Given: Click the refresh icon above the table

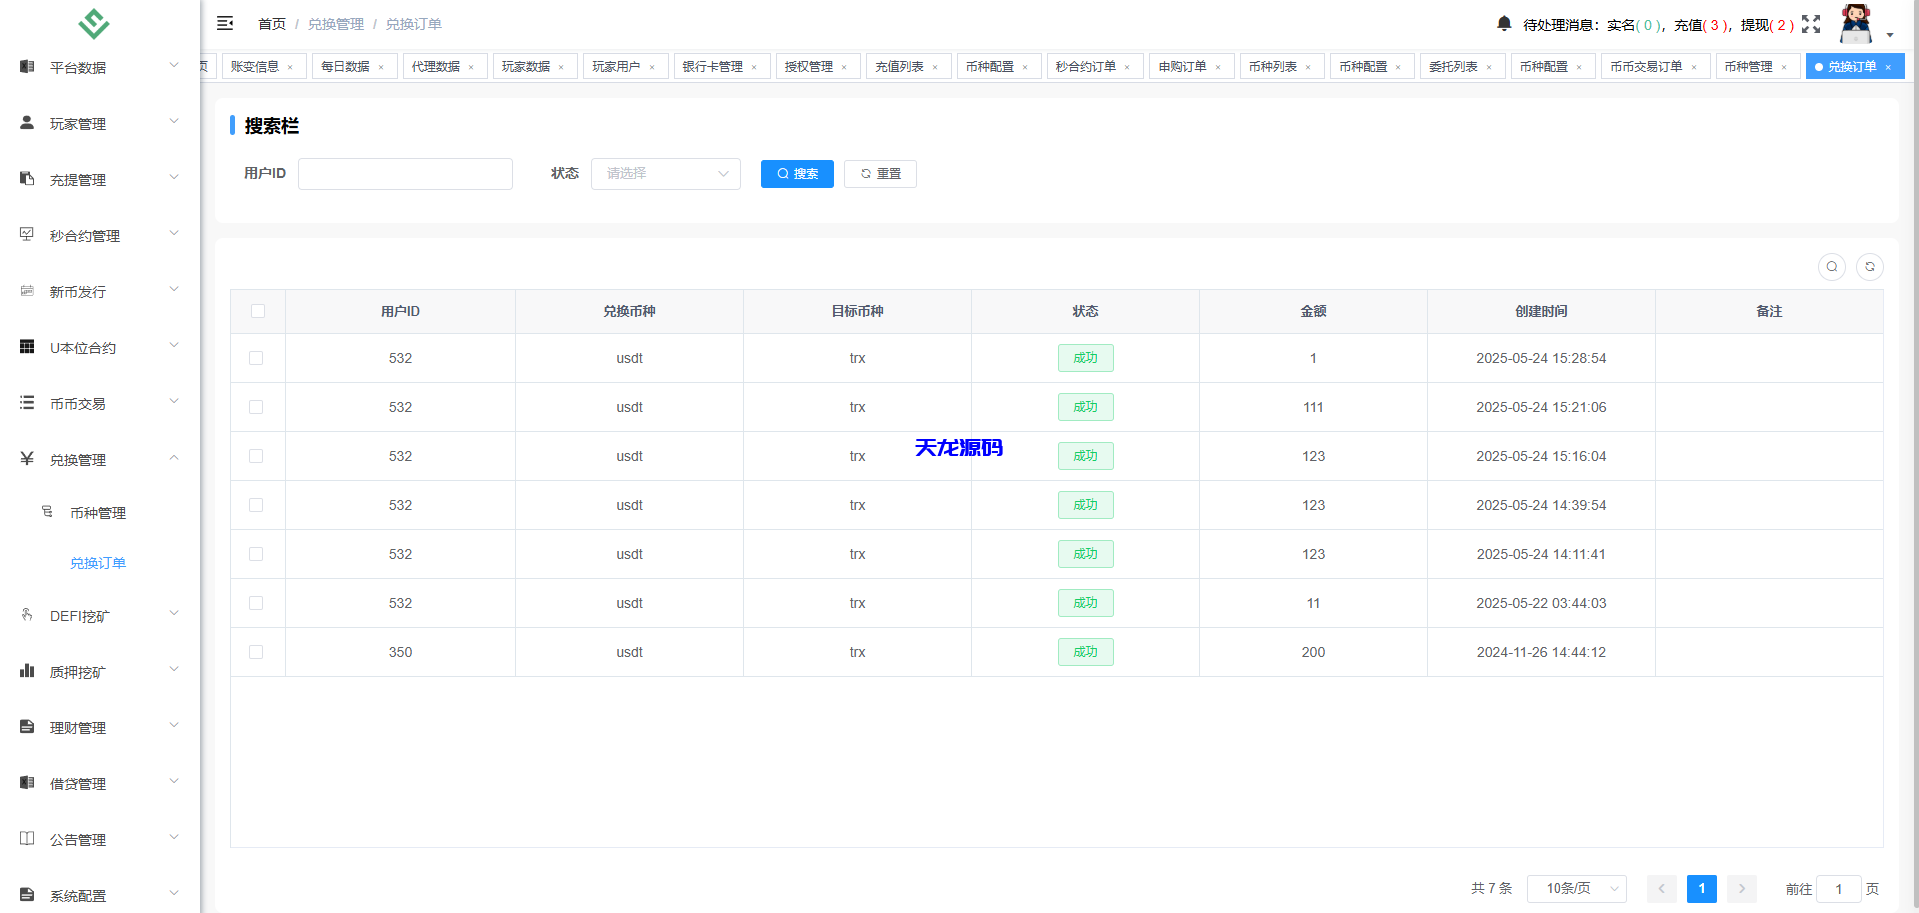Looking at the screenshot, I should 1870,267.
